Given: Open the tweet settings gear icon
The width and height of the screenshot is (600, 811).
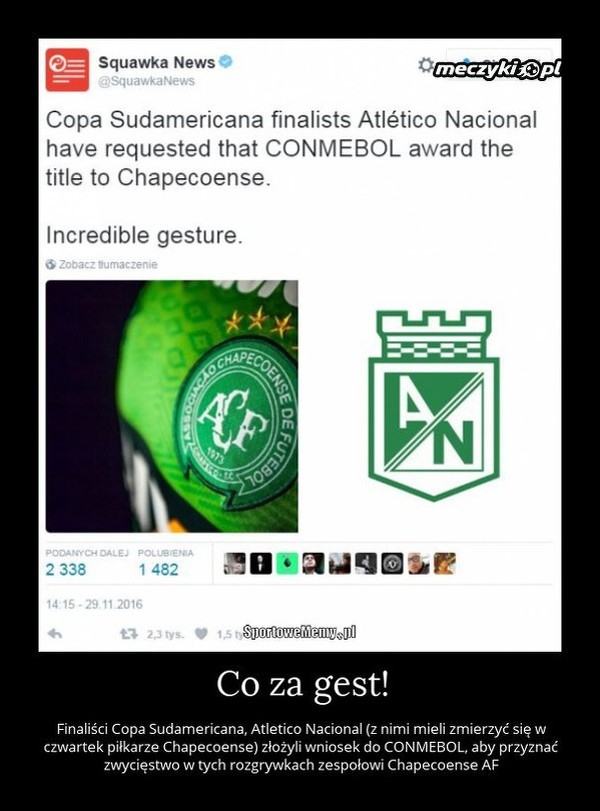Looking at the screenshot, I should tap(426, 65).
